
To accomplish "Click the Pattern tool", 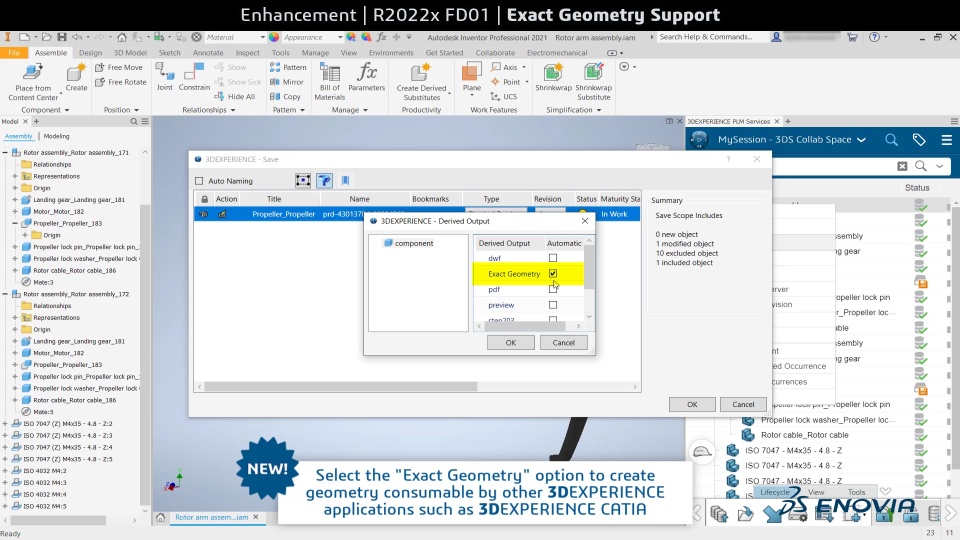I will 288,67.
